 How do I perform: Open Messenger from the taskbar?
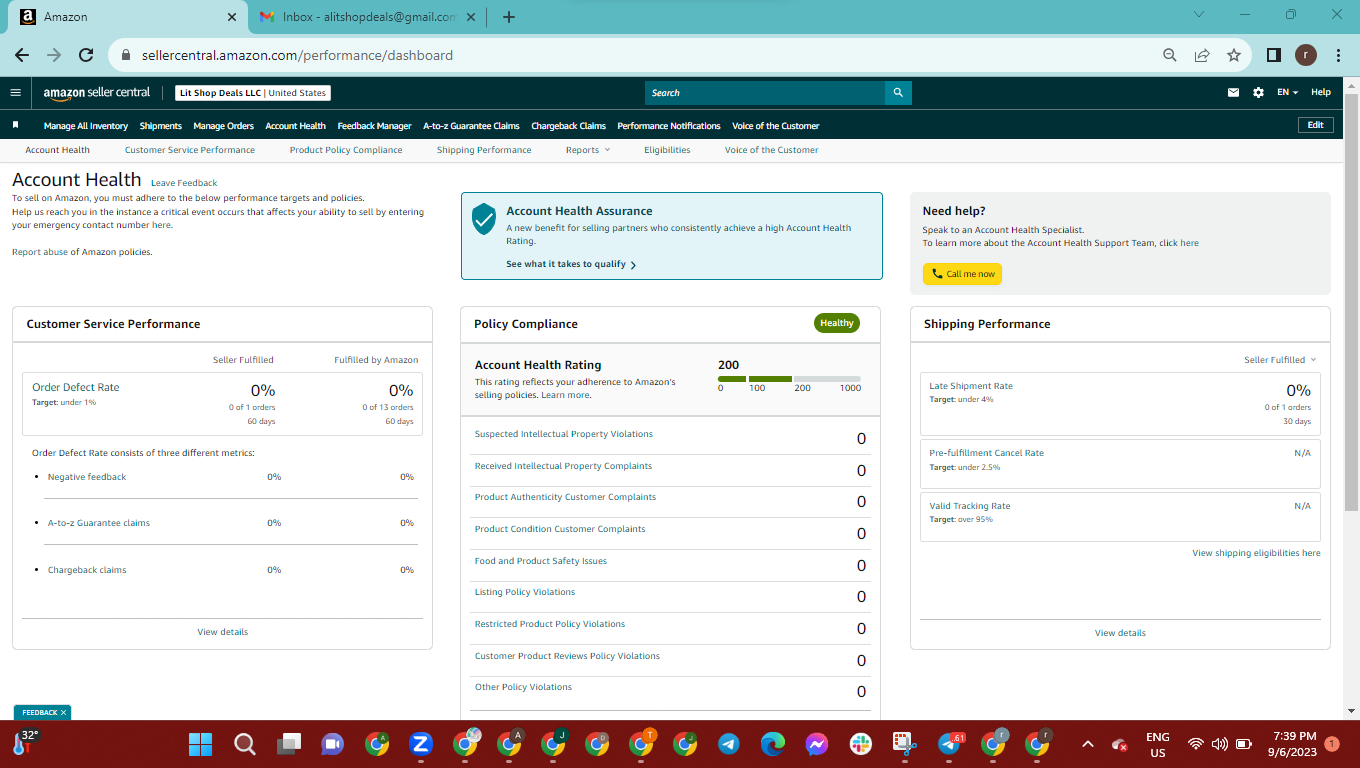817,744
